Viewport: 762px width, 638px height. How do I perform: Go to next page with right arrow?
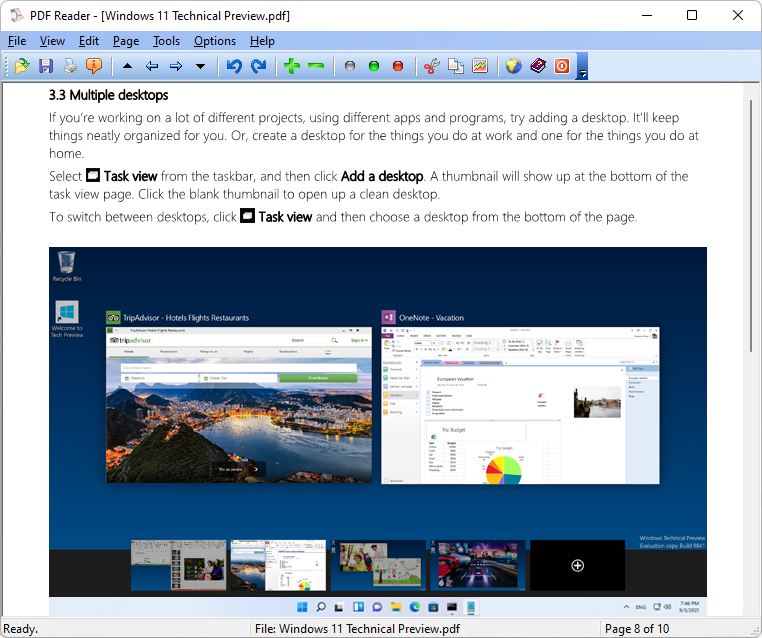click(x=176, y=66)
